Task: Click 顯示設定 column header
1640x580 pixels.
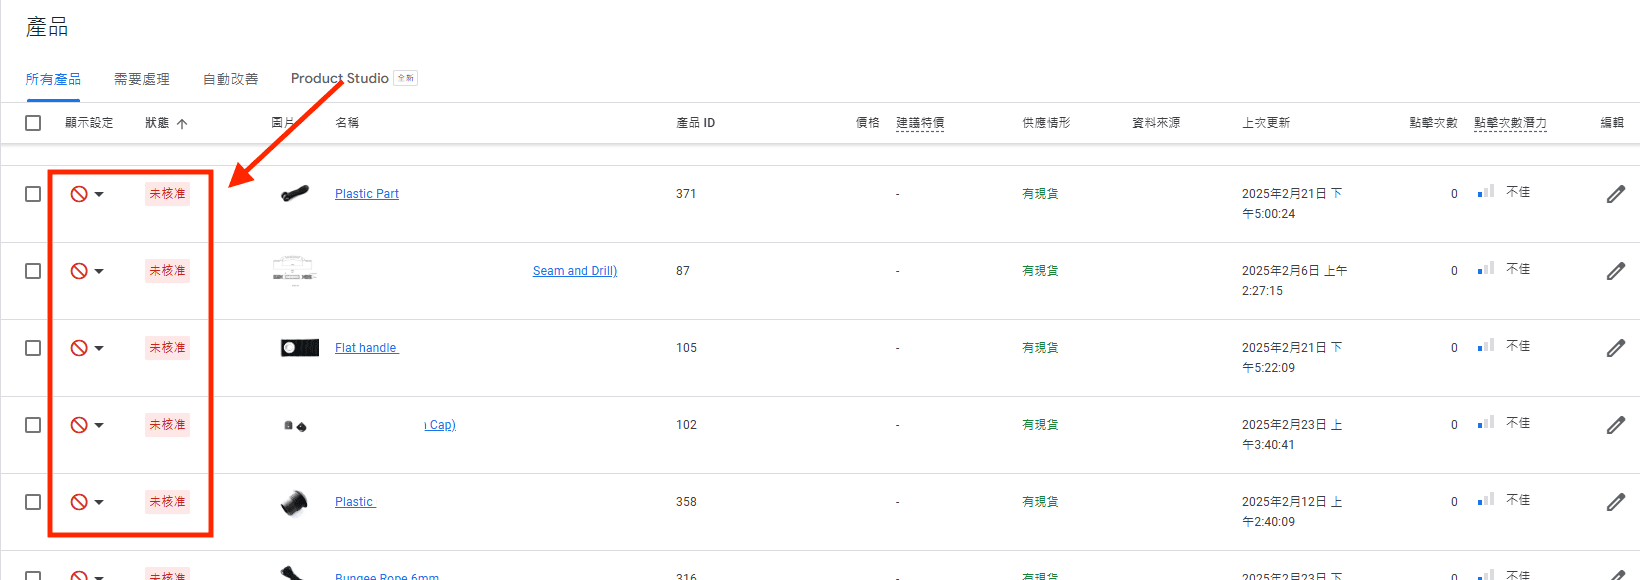Action: [x=89, y=123]
